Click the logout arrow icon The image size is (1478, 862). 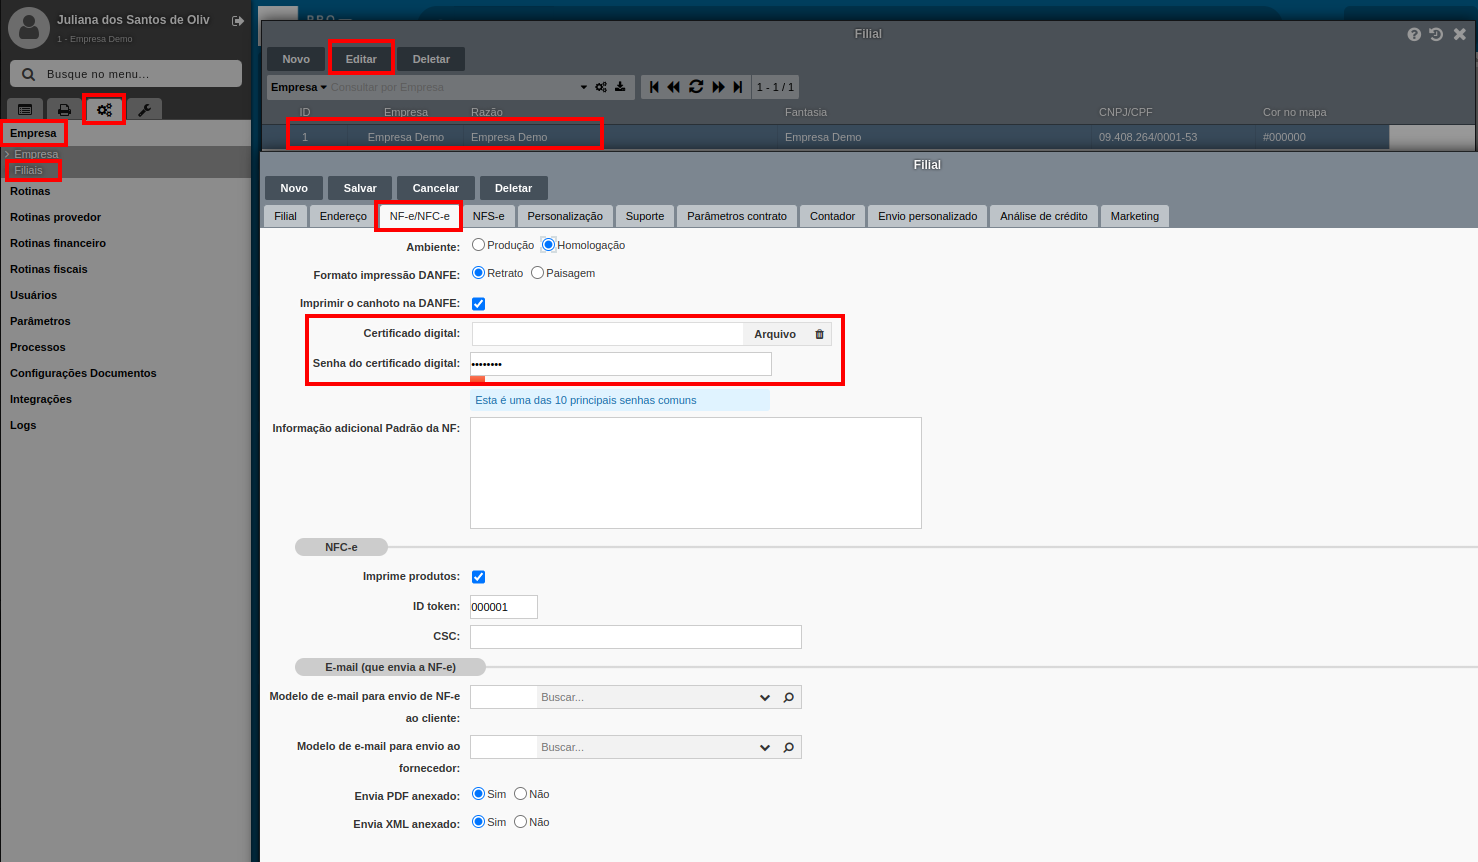click(238, 21)
